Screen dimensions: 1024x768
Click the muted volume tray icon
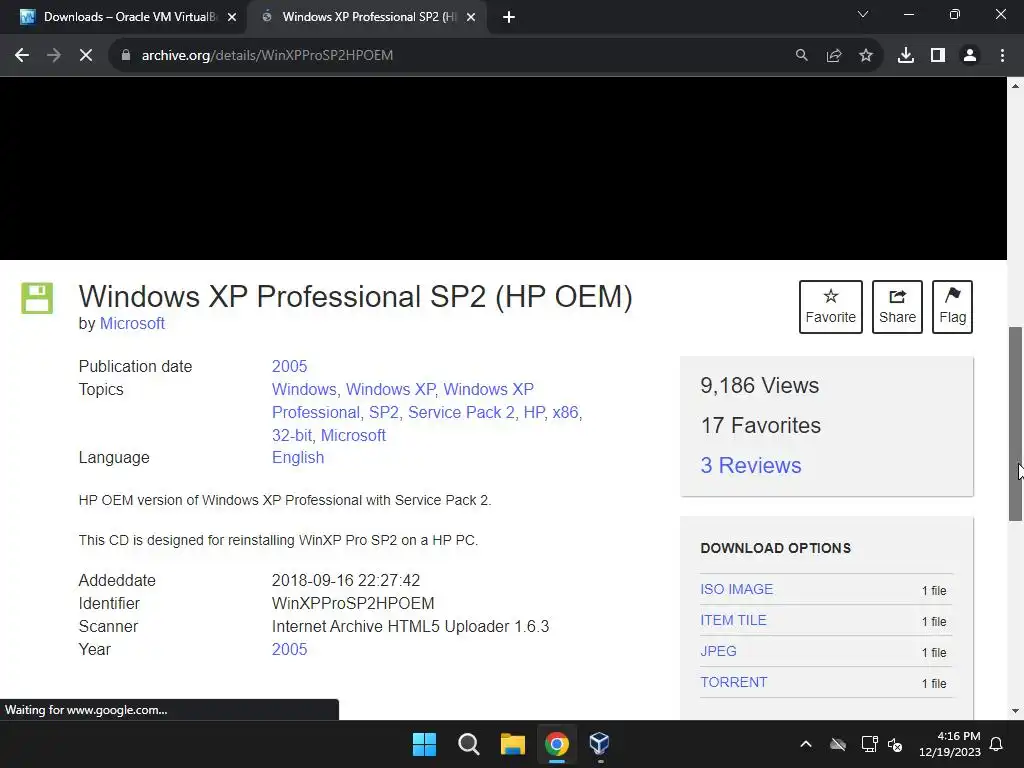[895, 744]
